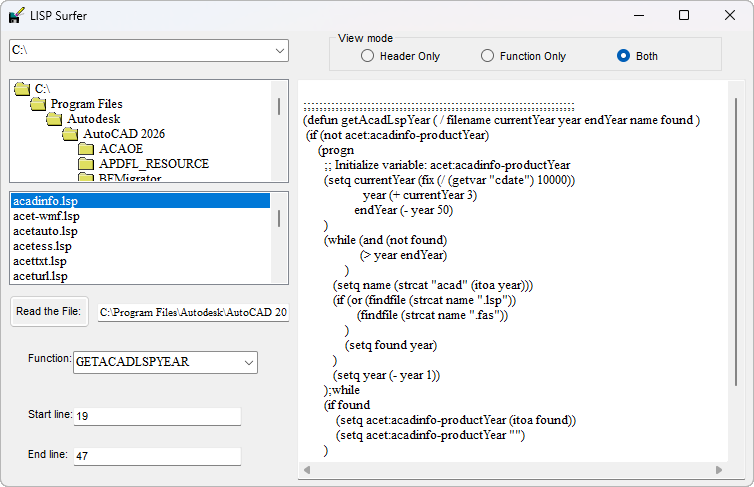Expand the C:\ drive dropdown
This screenshot has width=754, height=487.
(x=279, y=50)
